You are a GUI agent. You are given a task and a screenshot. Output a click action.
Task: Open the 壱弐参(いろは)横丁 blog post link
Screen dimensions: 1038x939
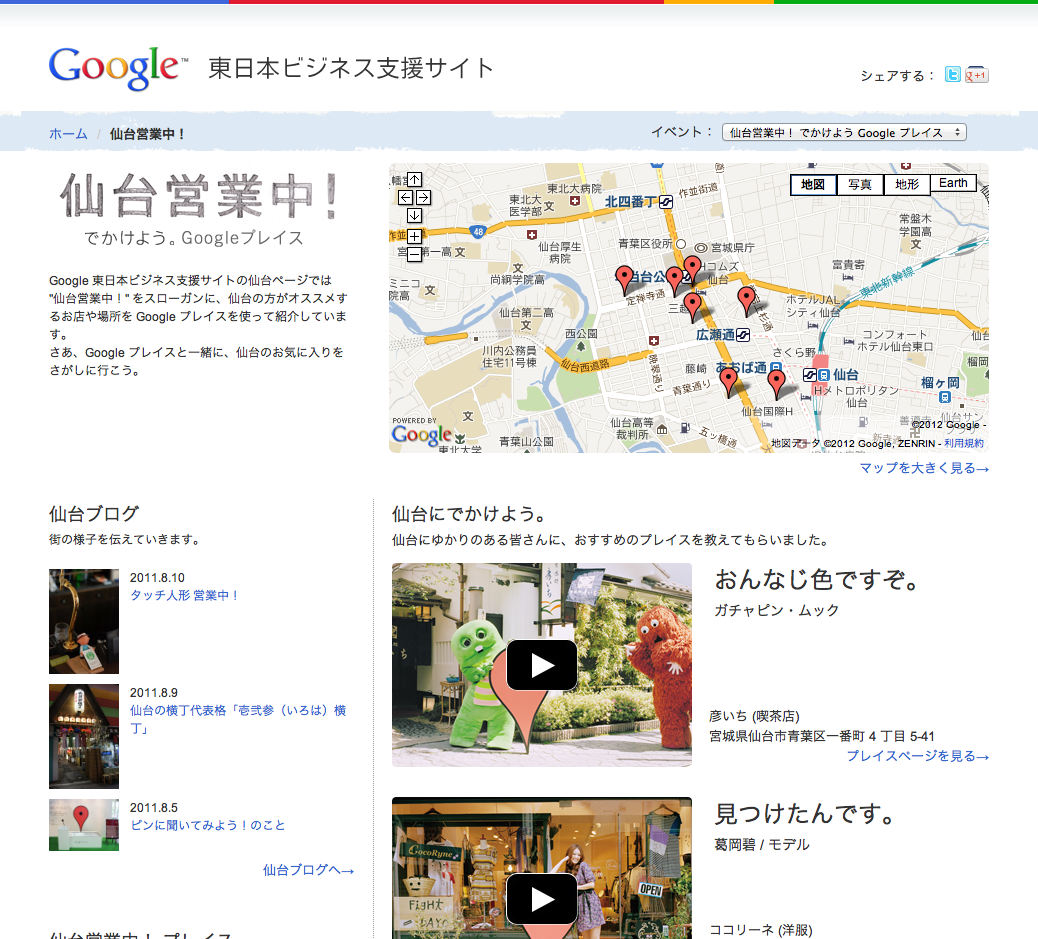tap(238, 719)
